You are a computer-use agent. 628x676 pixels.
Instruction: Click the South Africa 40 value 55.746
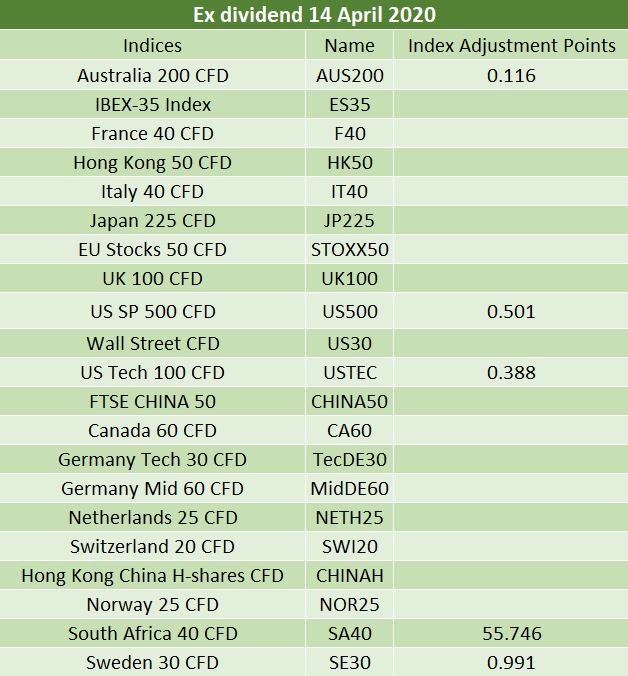(x=512, y=633)
